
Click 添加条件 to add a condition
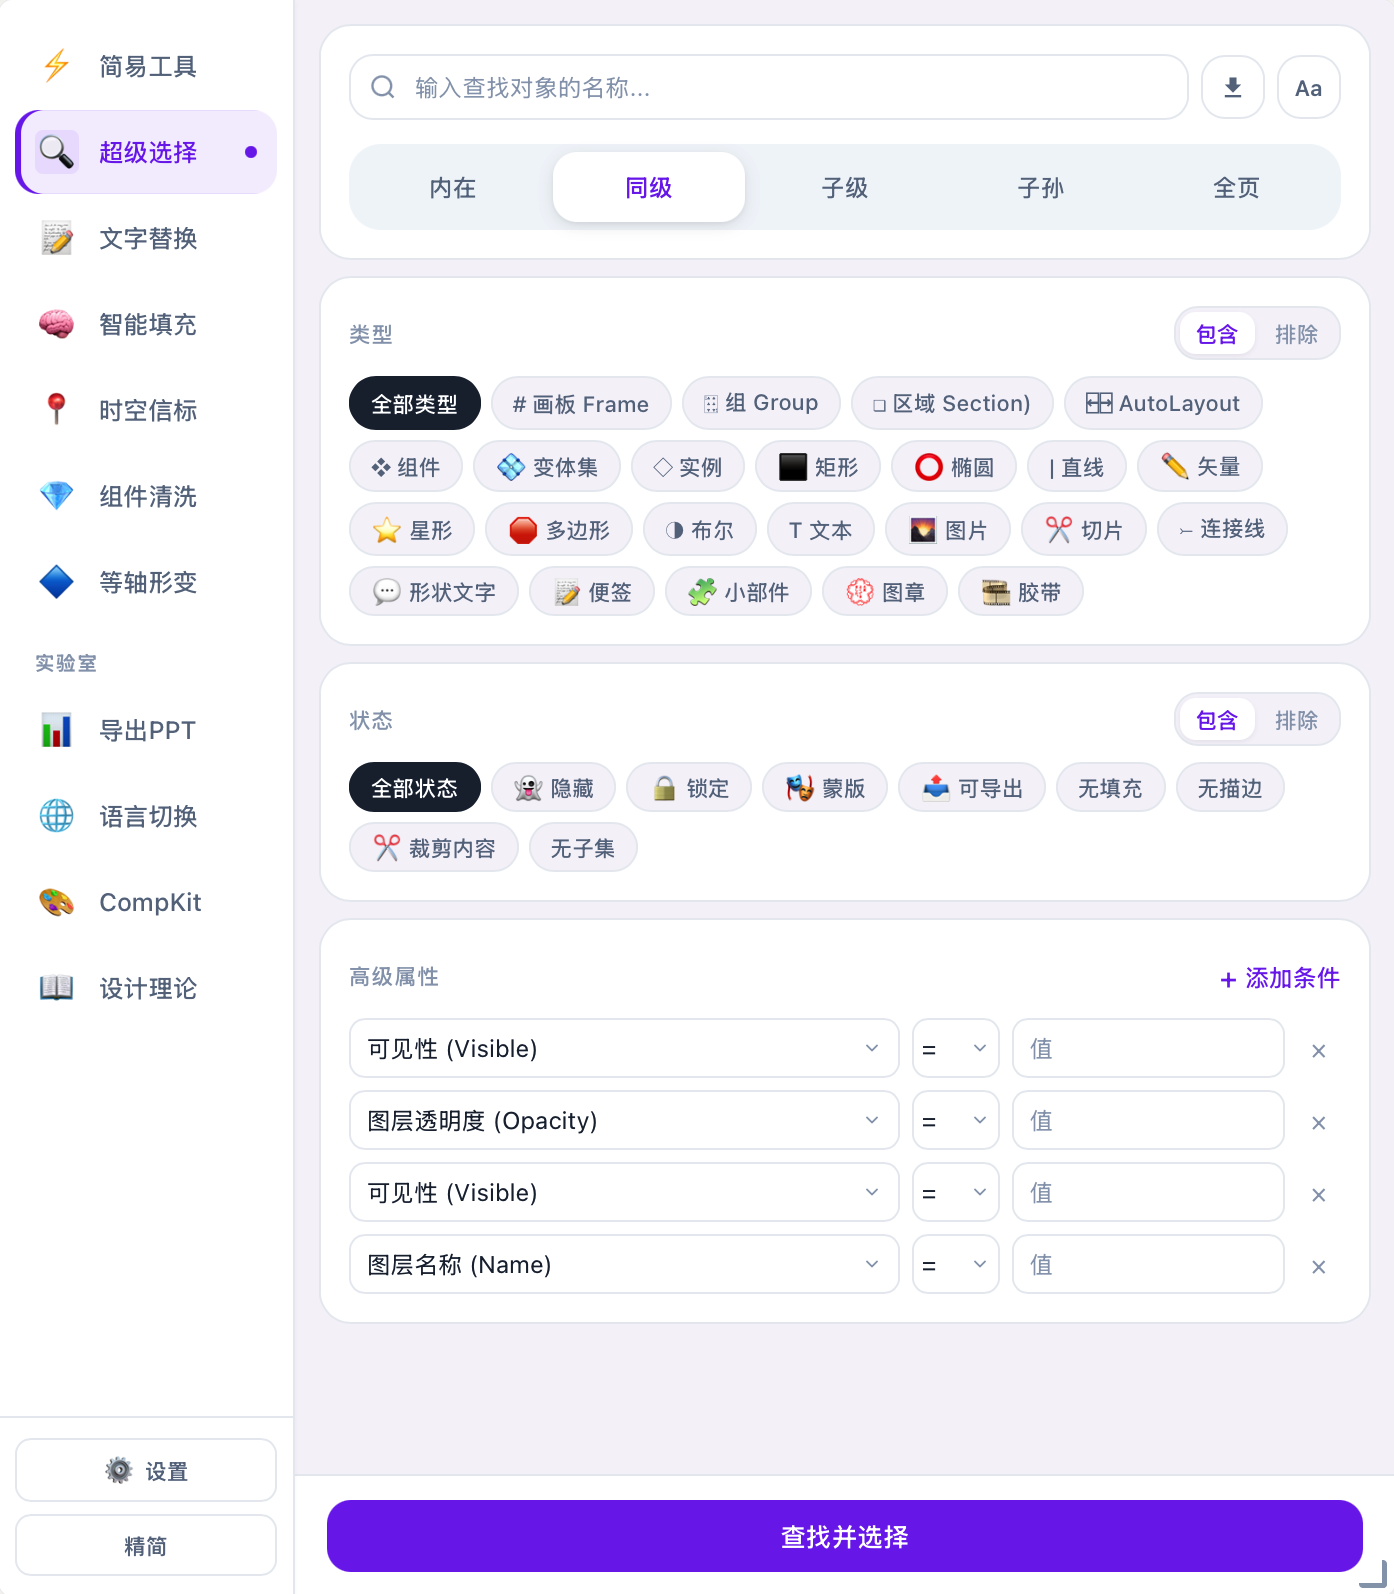coord(1279,978)
